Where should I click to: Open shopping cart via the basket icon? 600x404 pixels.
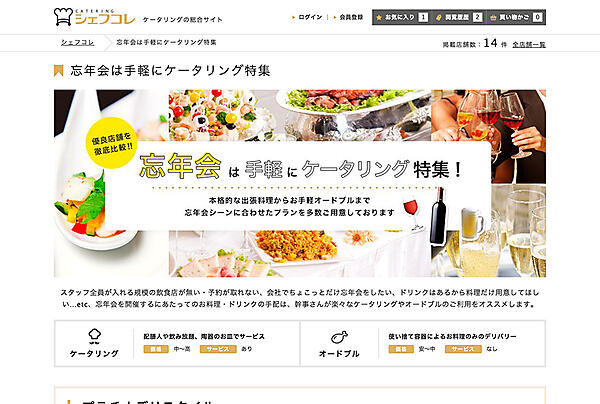click(493, 18)
